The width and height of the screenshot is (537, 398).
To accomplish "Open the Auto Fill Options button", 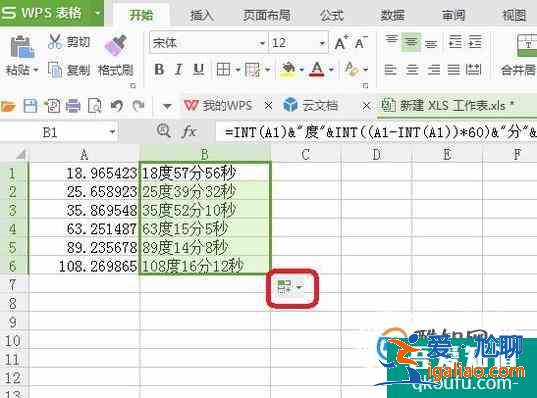I will (x=290, y=287).
